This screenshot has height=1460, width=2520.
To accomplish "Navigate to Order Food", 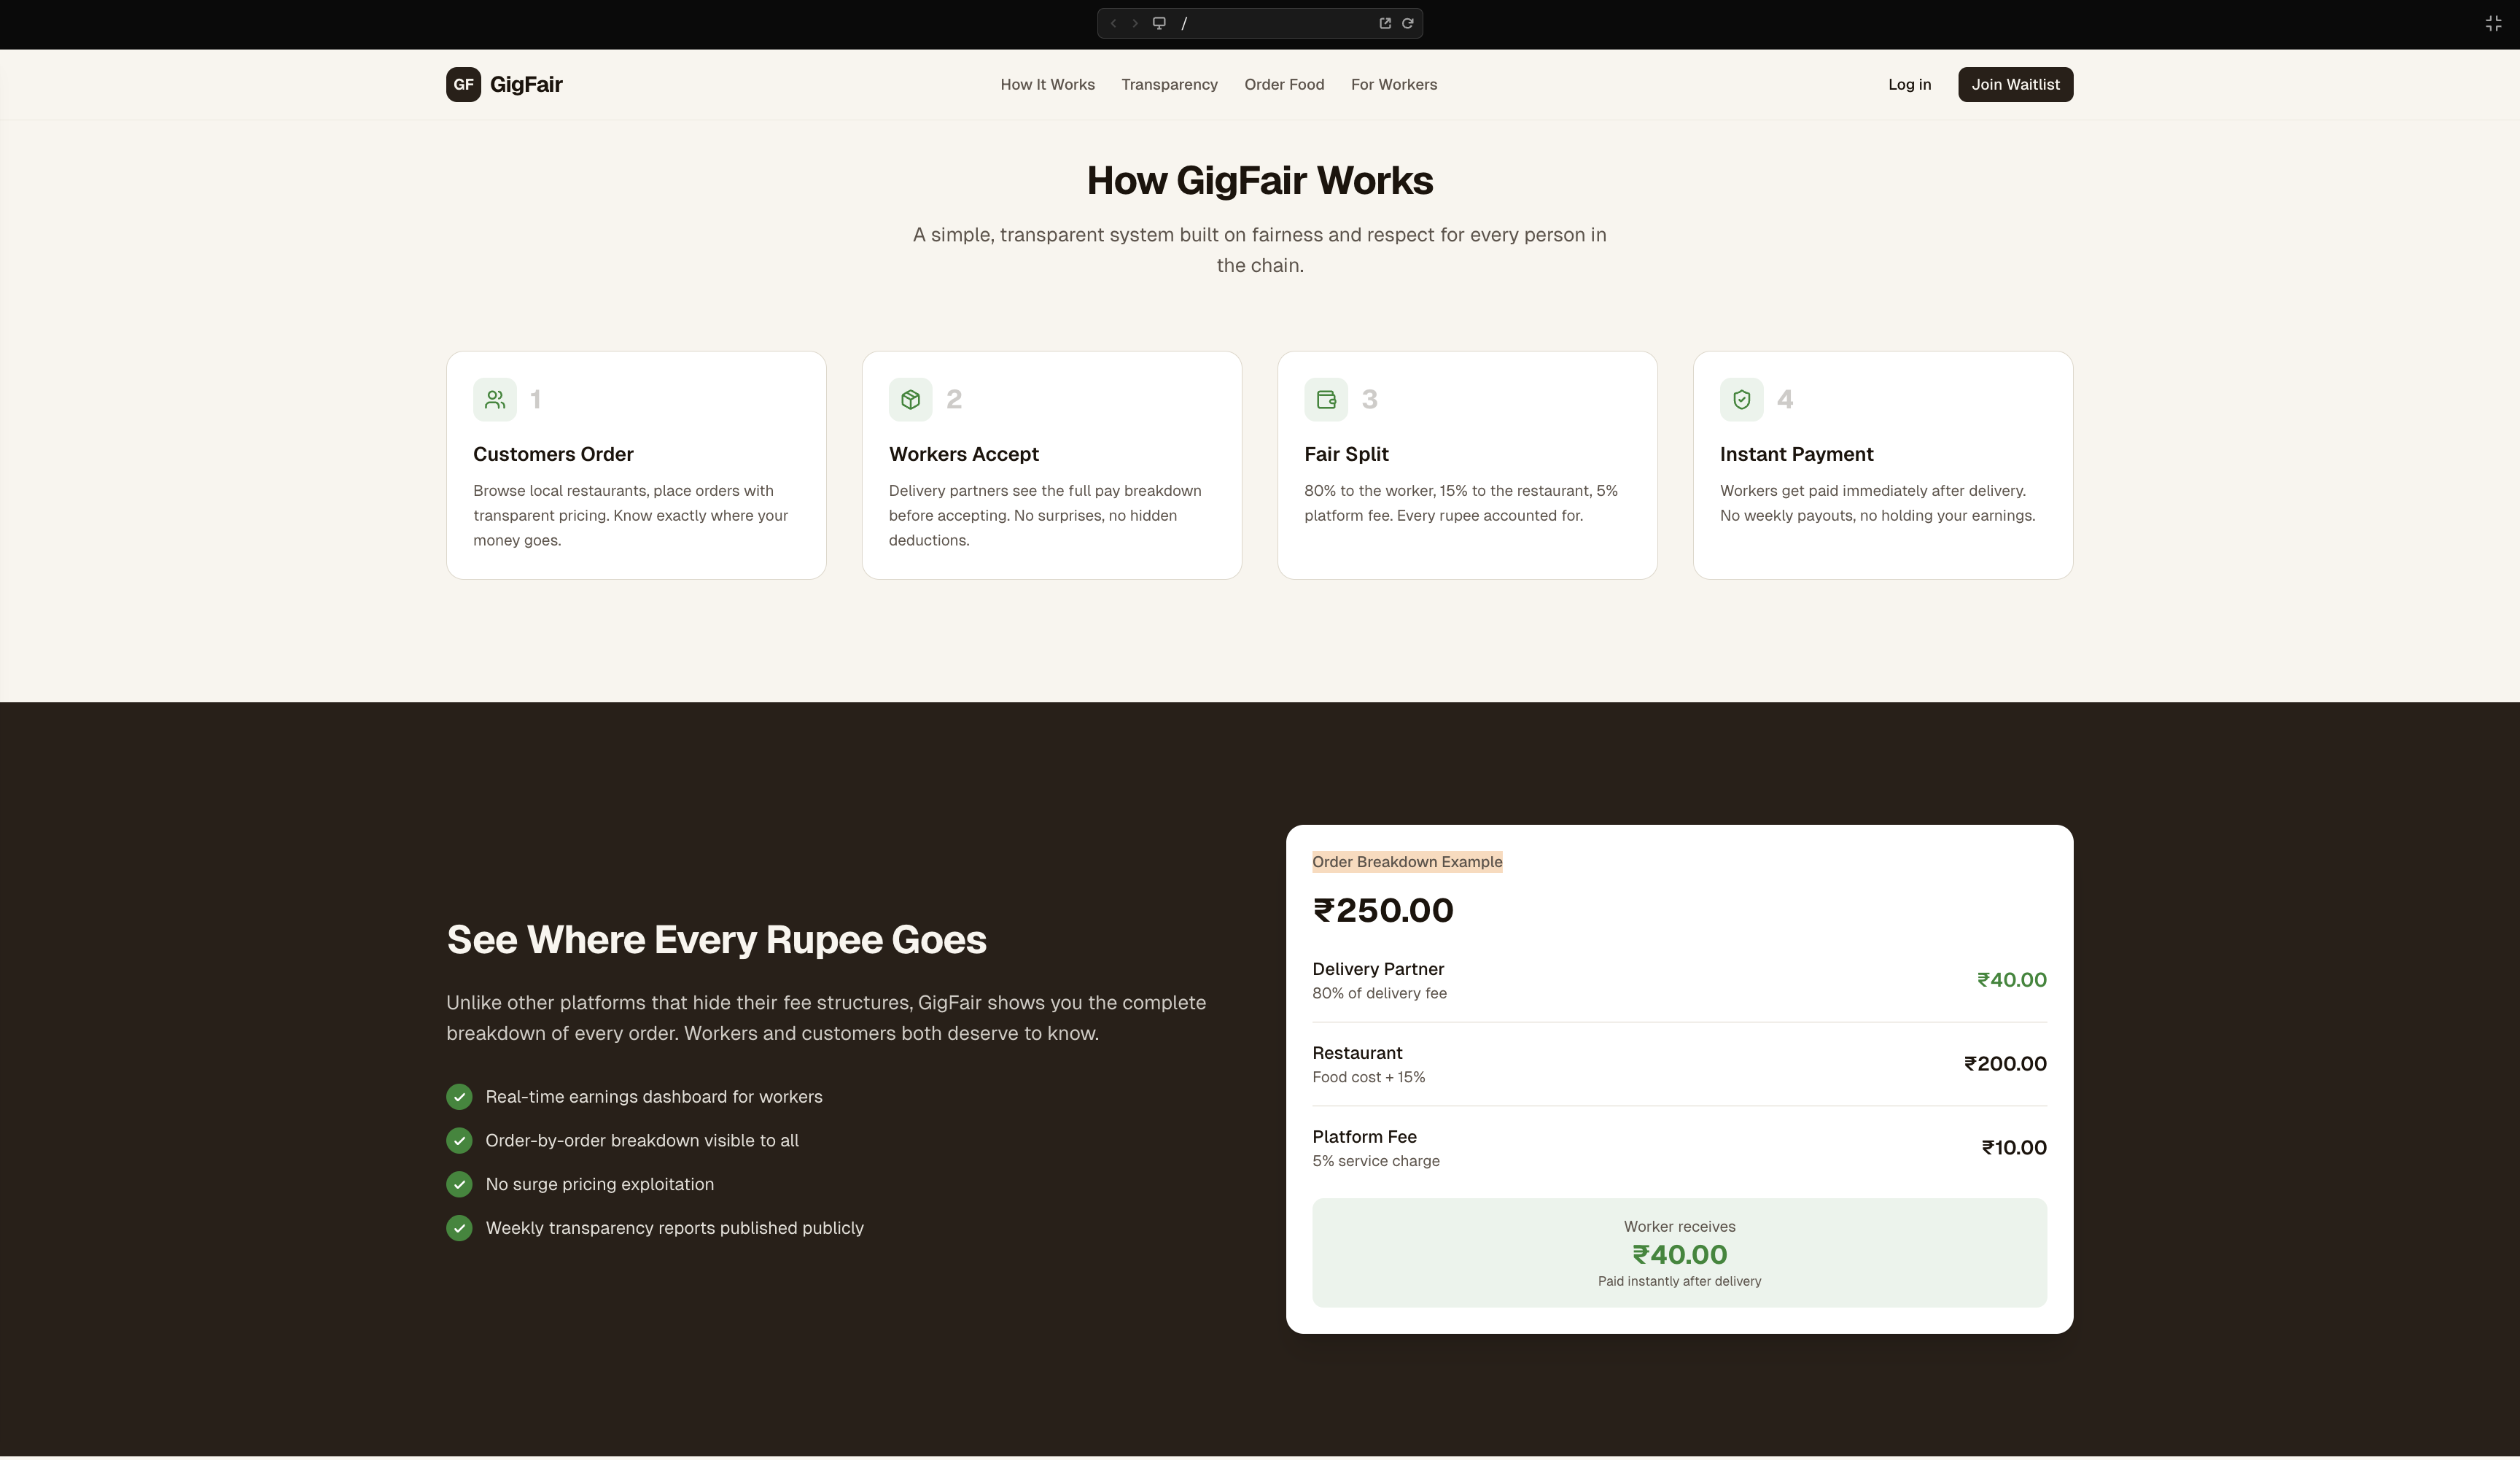I will pos(1284,84).
